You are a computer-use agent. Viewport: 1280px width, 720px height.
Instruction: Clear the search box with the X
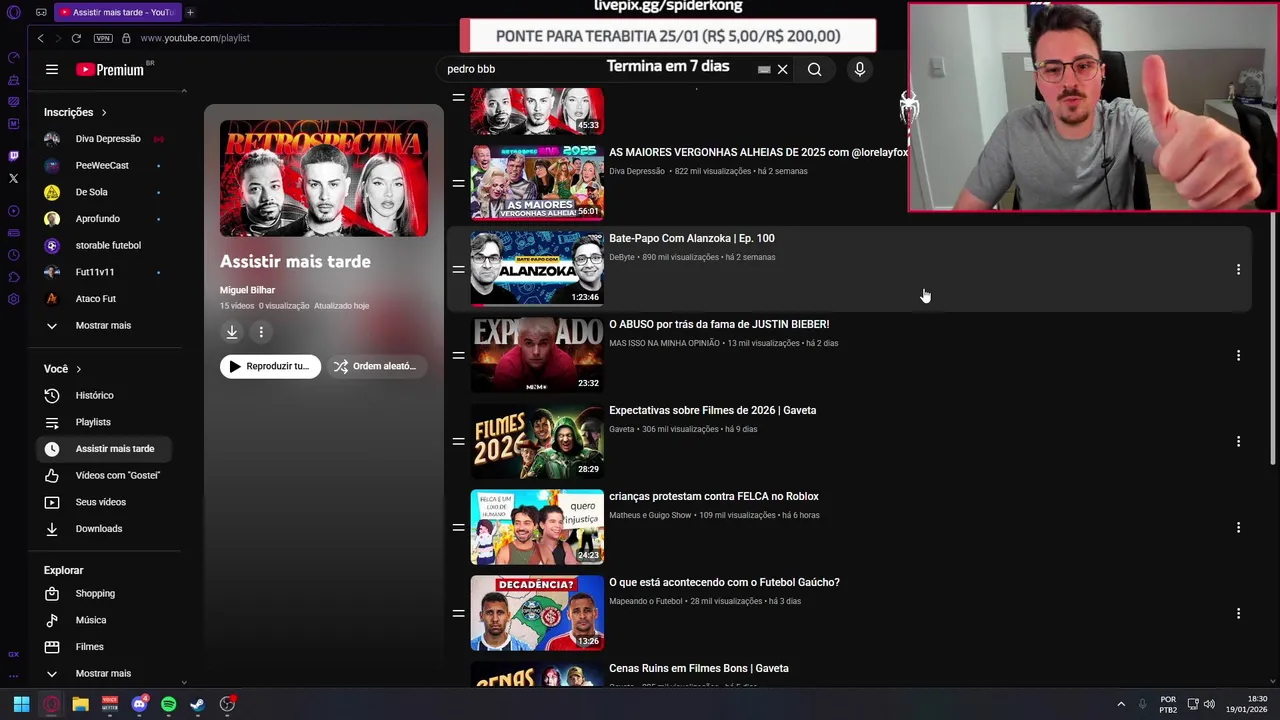tap(782, 69)
